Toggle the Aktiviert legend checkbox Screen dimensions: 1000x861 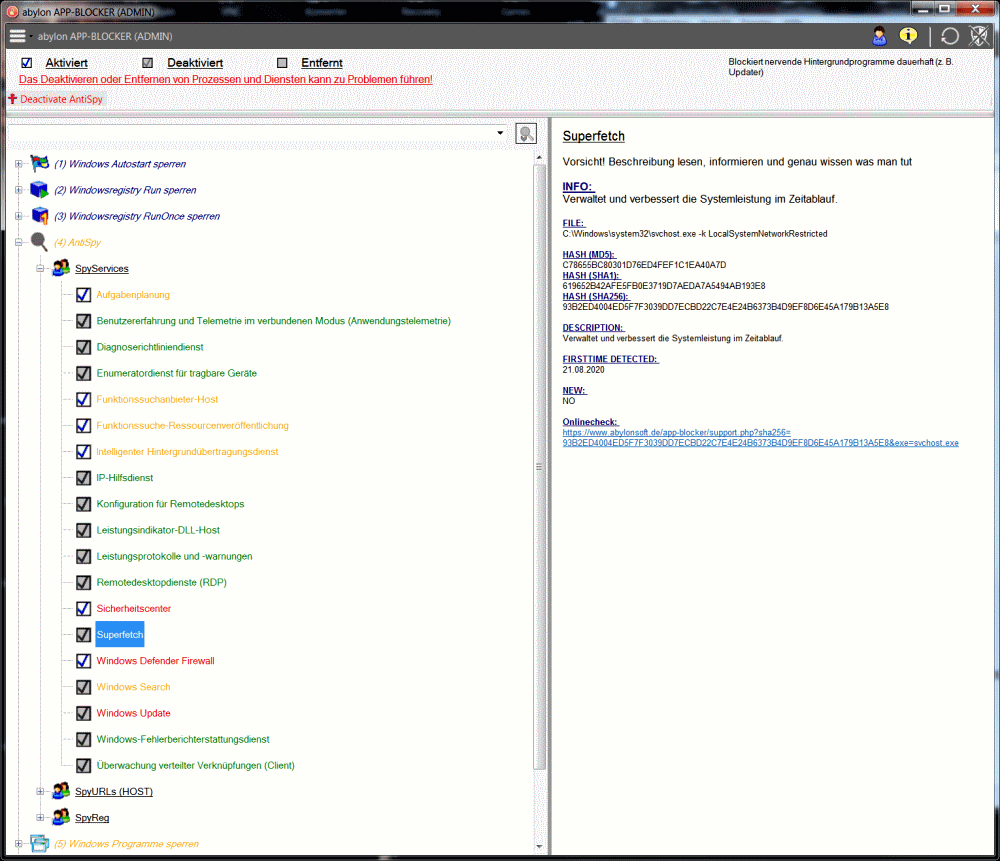(x=27, y=63)
